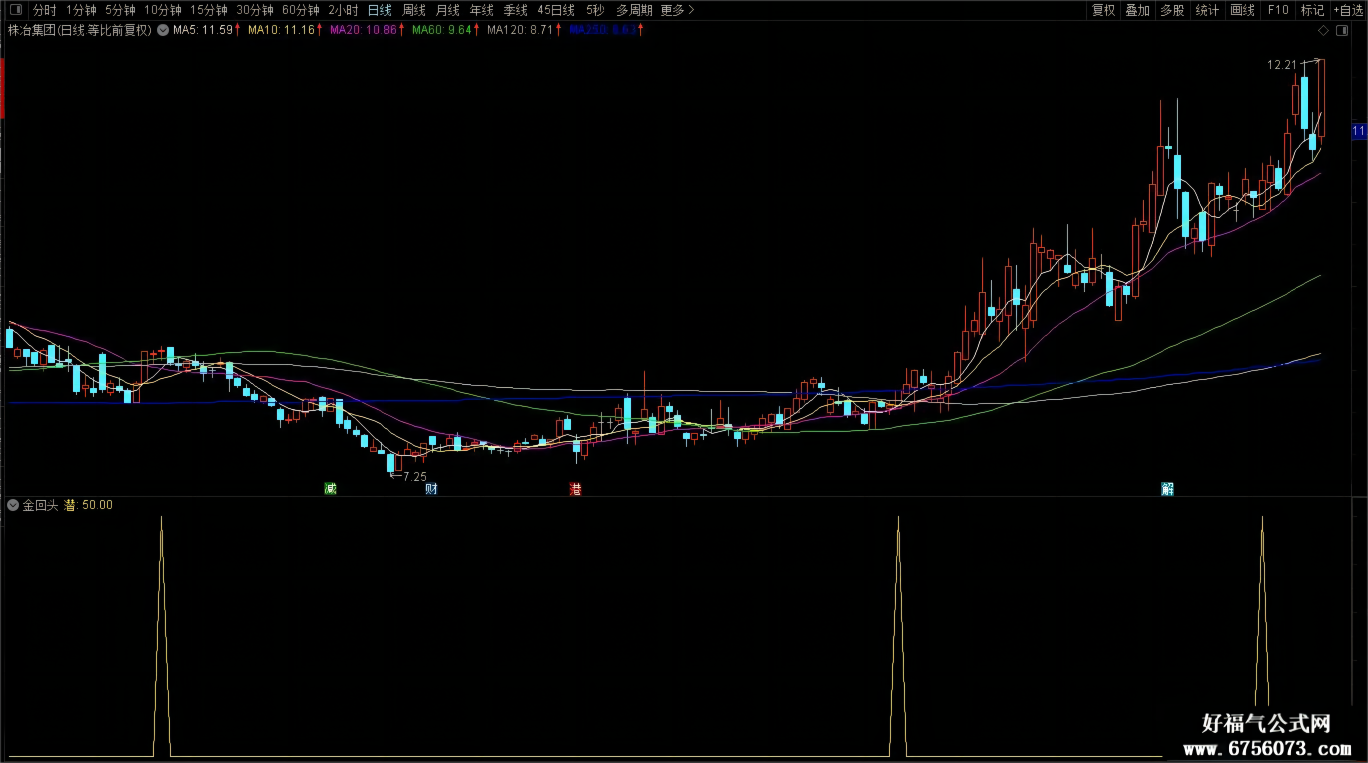The width and height of the screenshot is (1368, 763).
Task: Open the F10 company info
Action: 1278,10
